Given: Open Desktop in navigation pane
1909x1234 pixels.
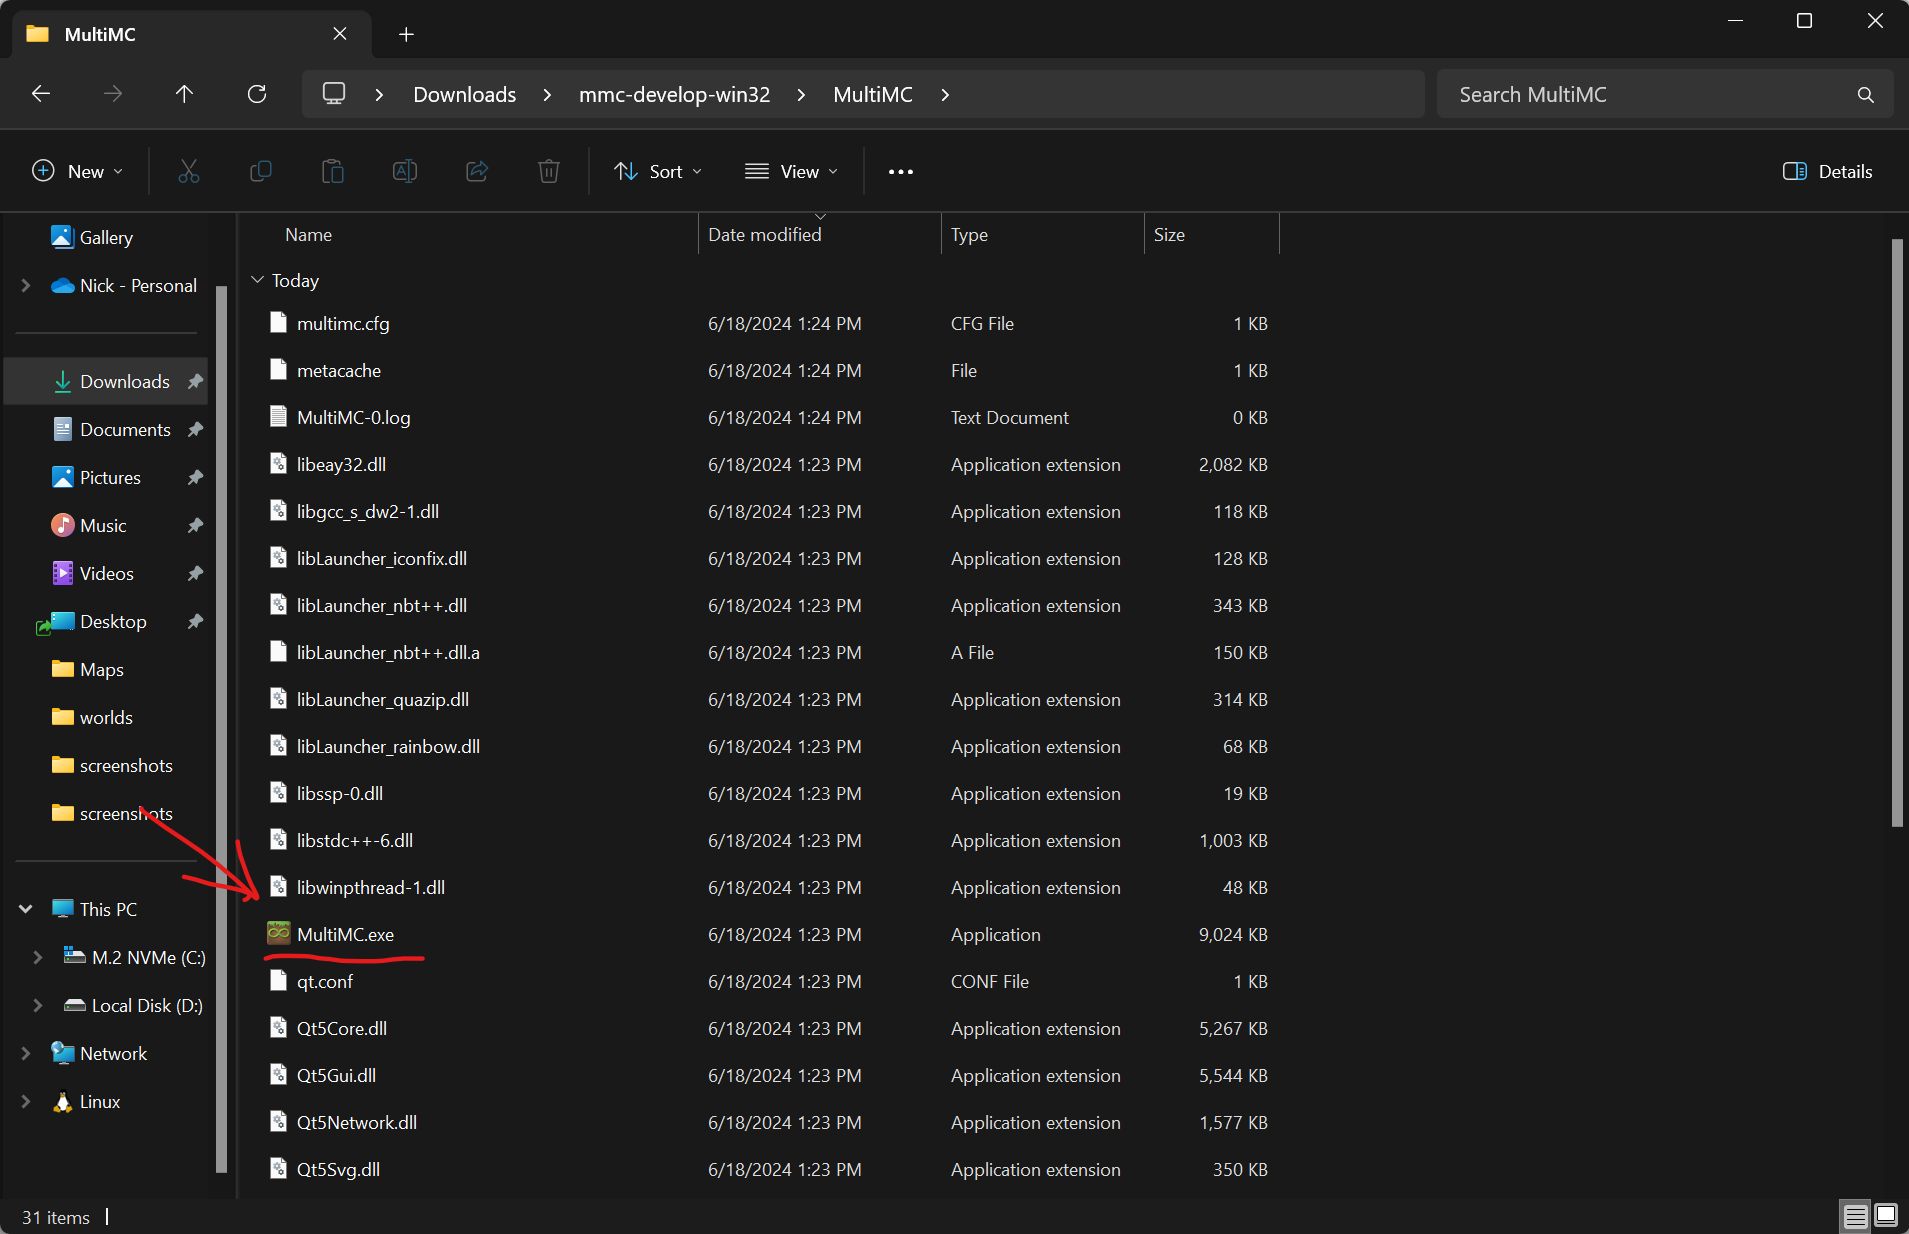Looking at the screenshot, I should pyautogui.click(x=113, y=622).
